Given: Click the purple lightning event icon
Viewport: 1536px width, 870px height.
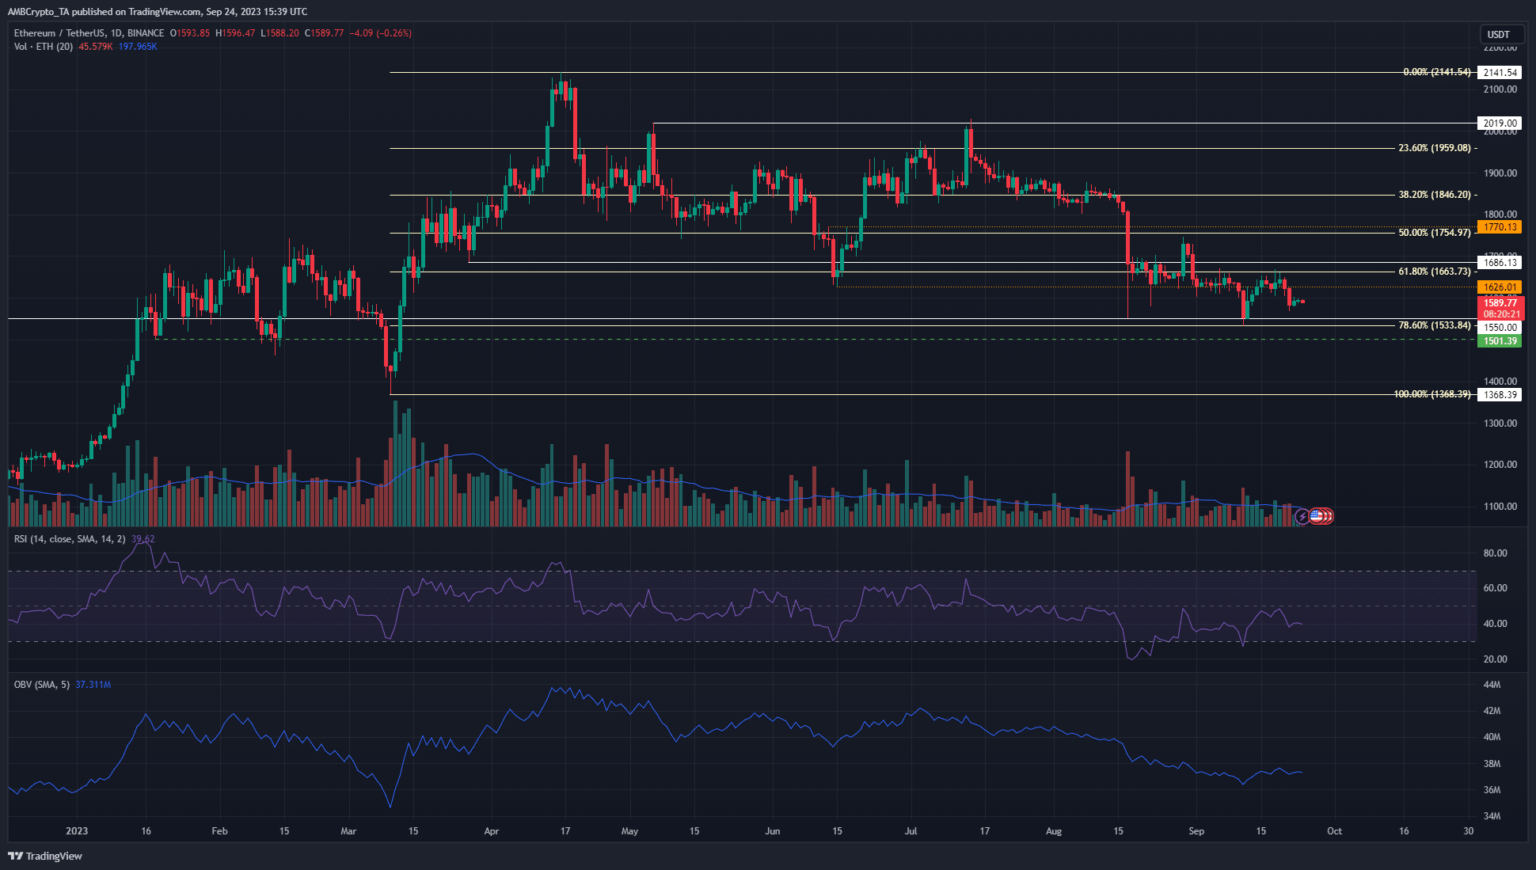Looking at the screenshot, I should coord(1302,516).
